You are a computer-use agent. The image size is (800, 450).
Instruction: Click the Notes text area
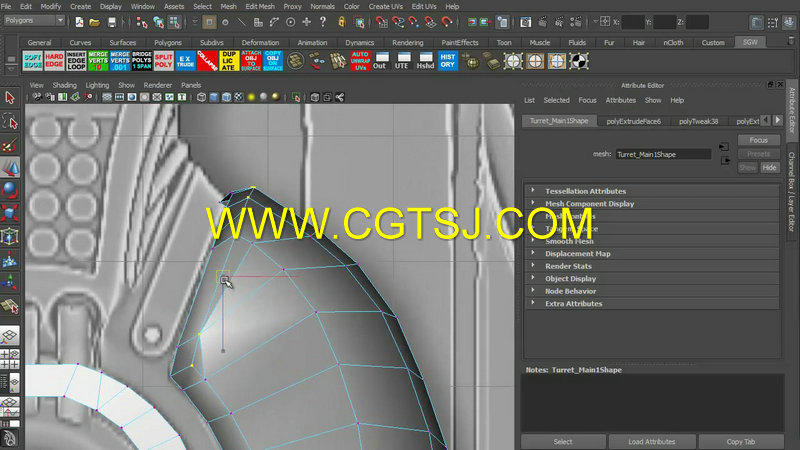652,403
